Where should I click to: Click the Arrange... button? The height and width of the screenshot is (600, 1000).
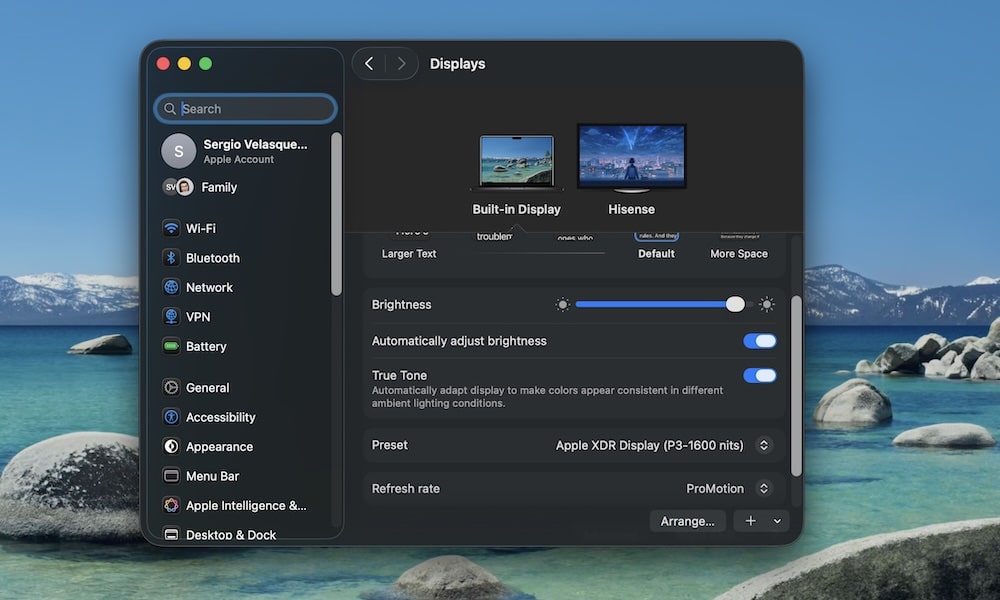[687, 520]
